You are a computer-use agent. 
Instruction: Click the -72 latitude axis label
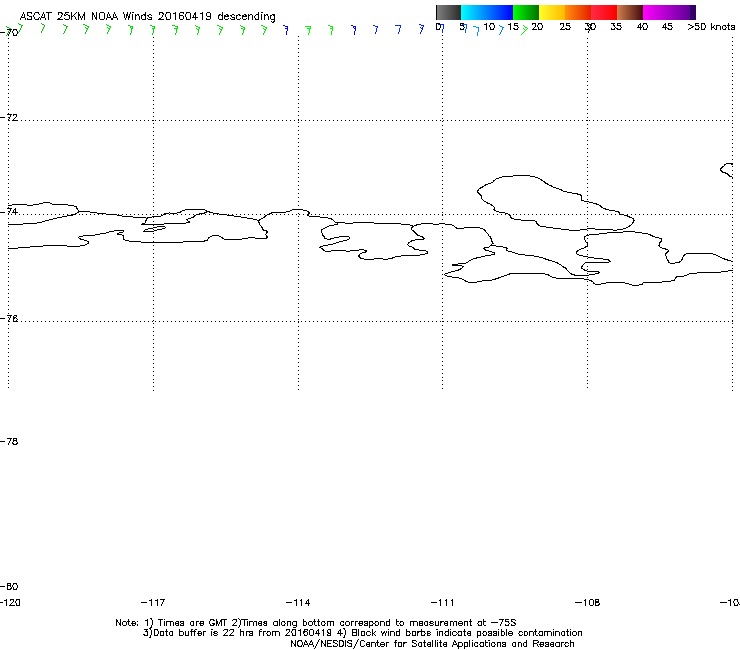[x=11, y=118]
